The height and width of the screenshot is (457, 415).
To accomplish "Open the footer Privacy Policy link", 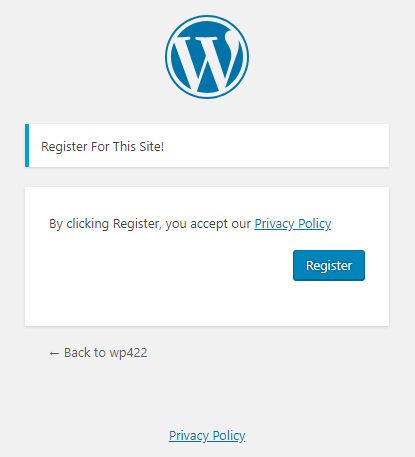I will coord(207,436).
